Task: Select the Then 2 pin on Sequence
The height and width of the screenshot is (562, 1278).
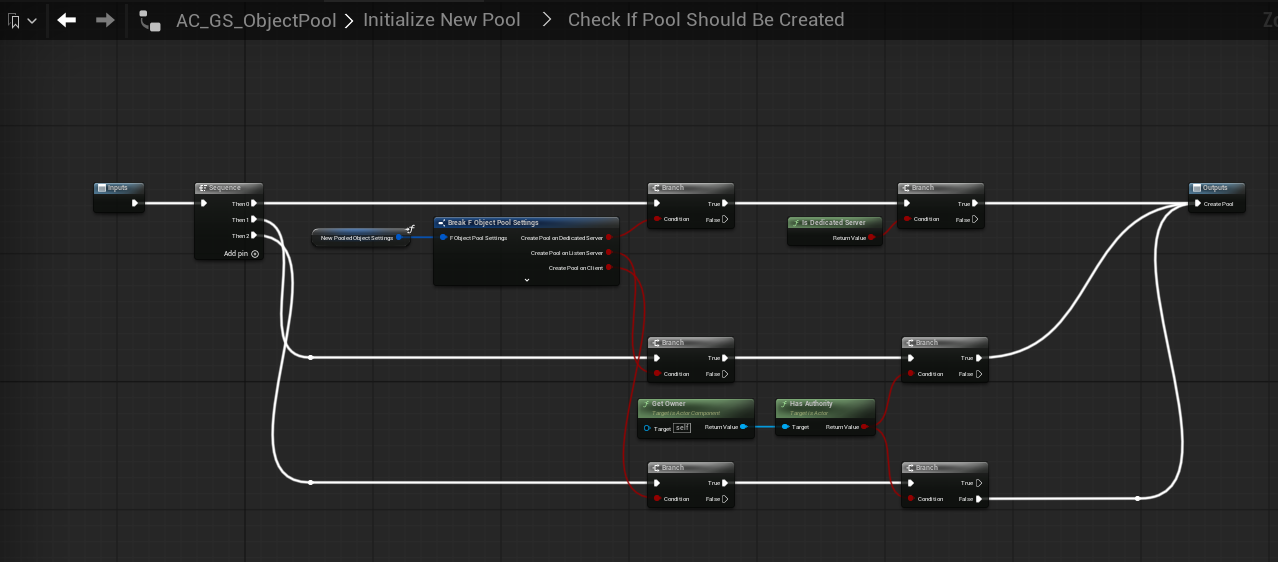Action: (x=254, y=236)
